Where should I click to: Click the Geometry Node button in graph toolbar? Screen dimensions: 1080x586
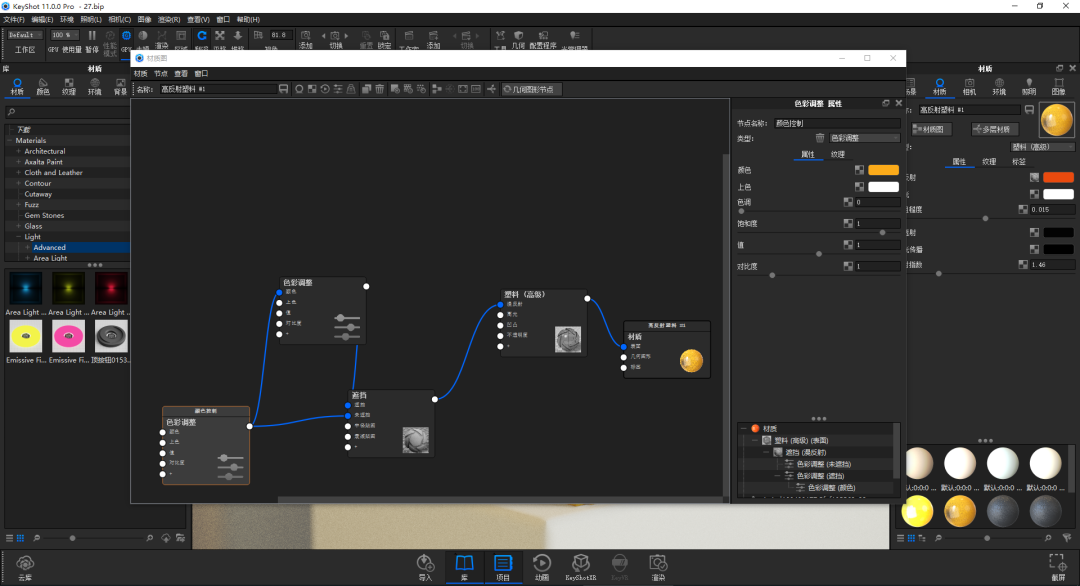[531, 89]
